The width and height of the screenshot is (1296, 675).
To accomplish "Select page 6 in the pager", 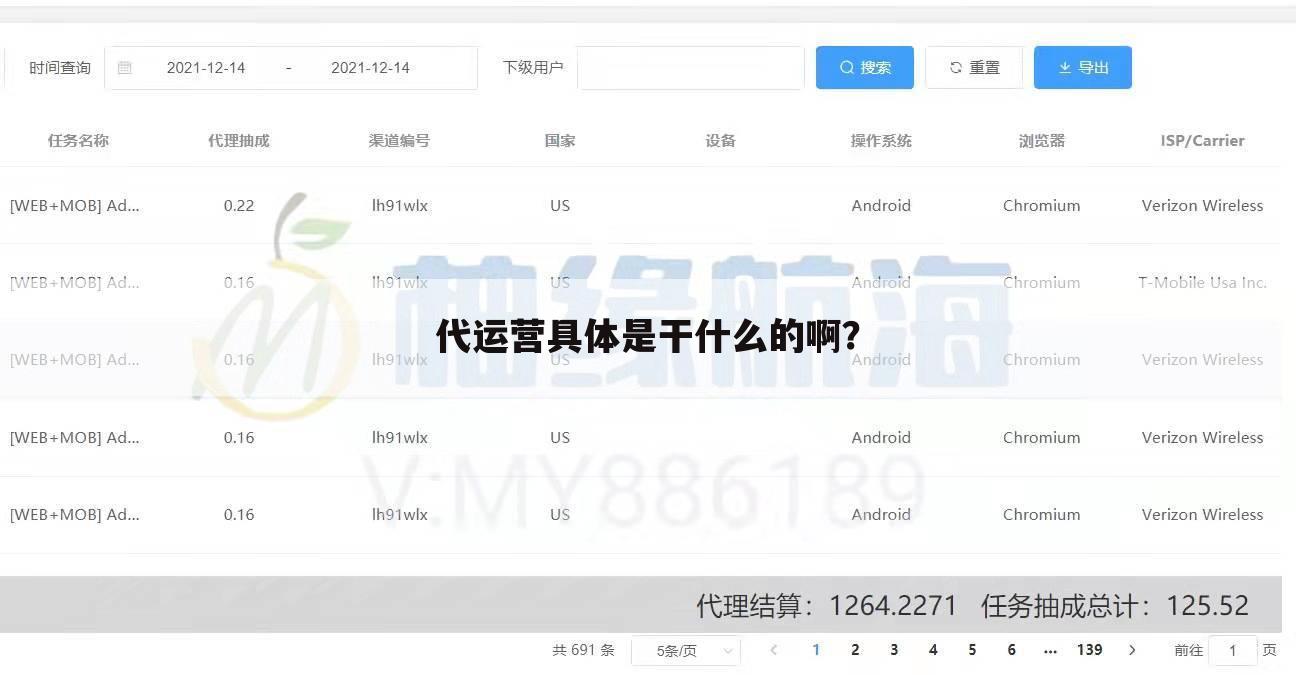I will point(1011,650).
